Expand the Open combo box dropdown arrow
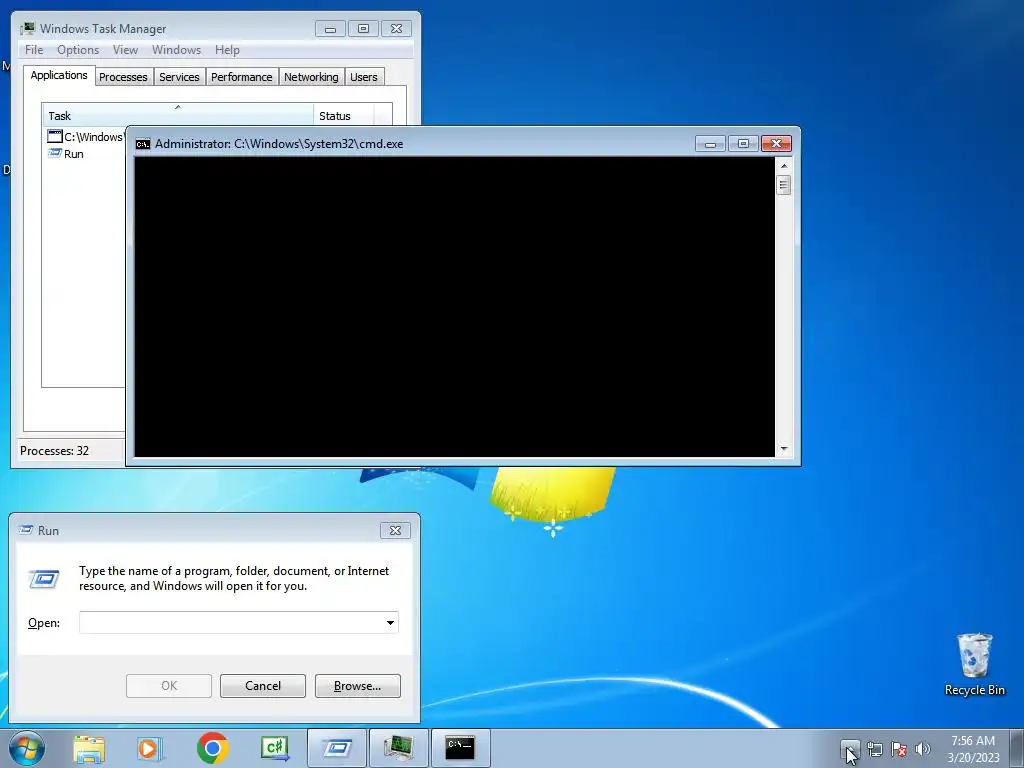1024x768 pixels. tap(390, 622)
